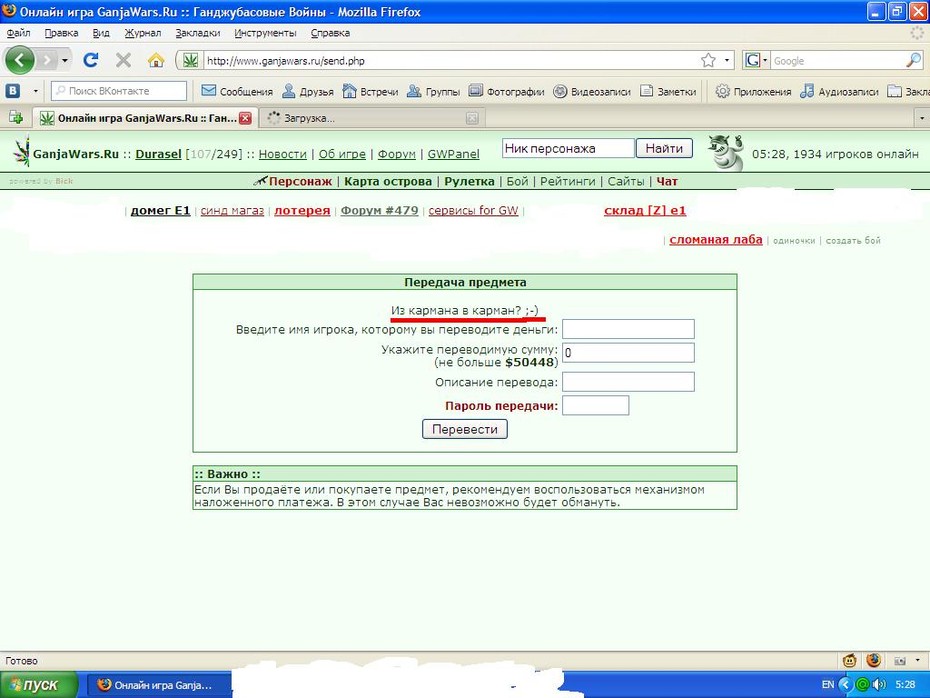Open the сломаная лаба link
Viewport: 930px width, 698px height.
[x=716, y=240]
